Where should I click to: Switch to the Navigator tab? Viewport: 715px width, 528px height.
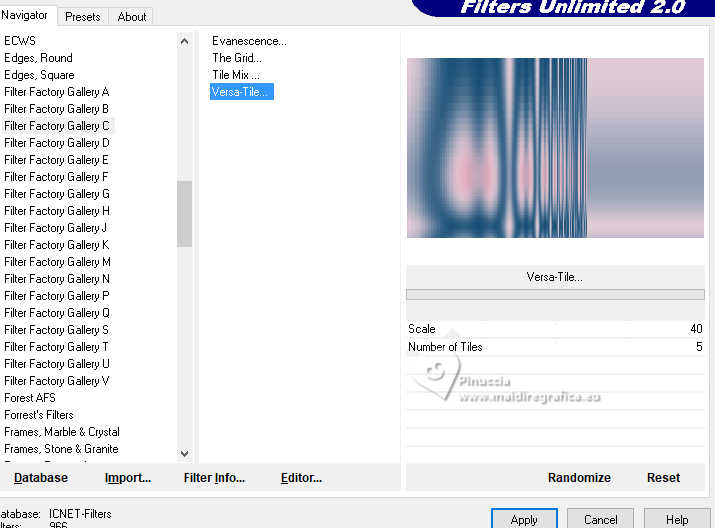pos(25,16)
